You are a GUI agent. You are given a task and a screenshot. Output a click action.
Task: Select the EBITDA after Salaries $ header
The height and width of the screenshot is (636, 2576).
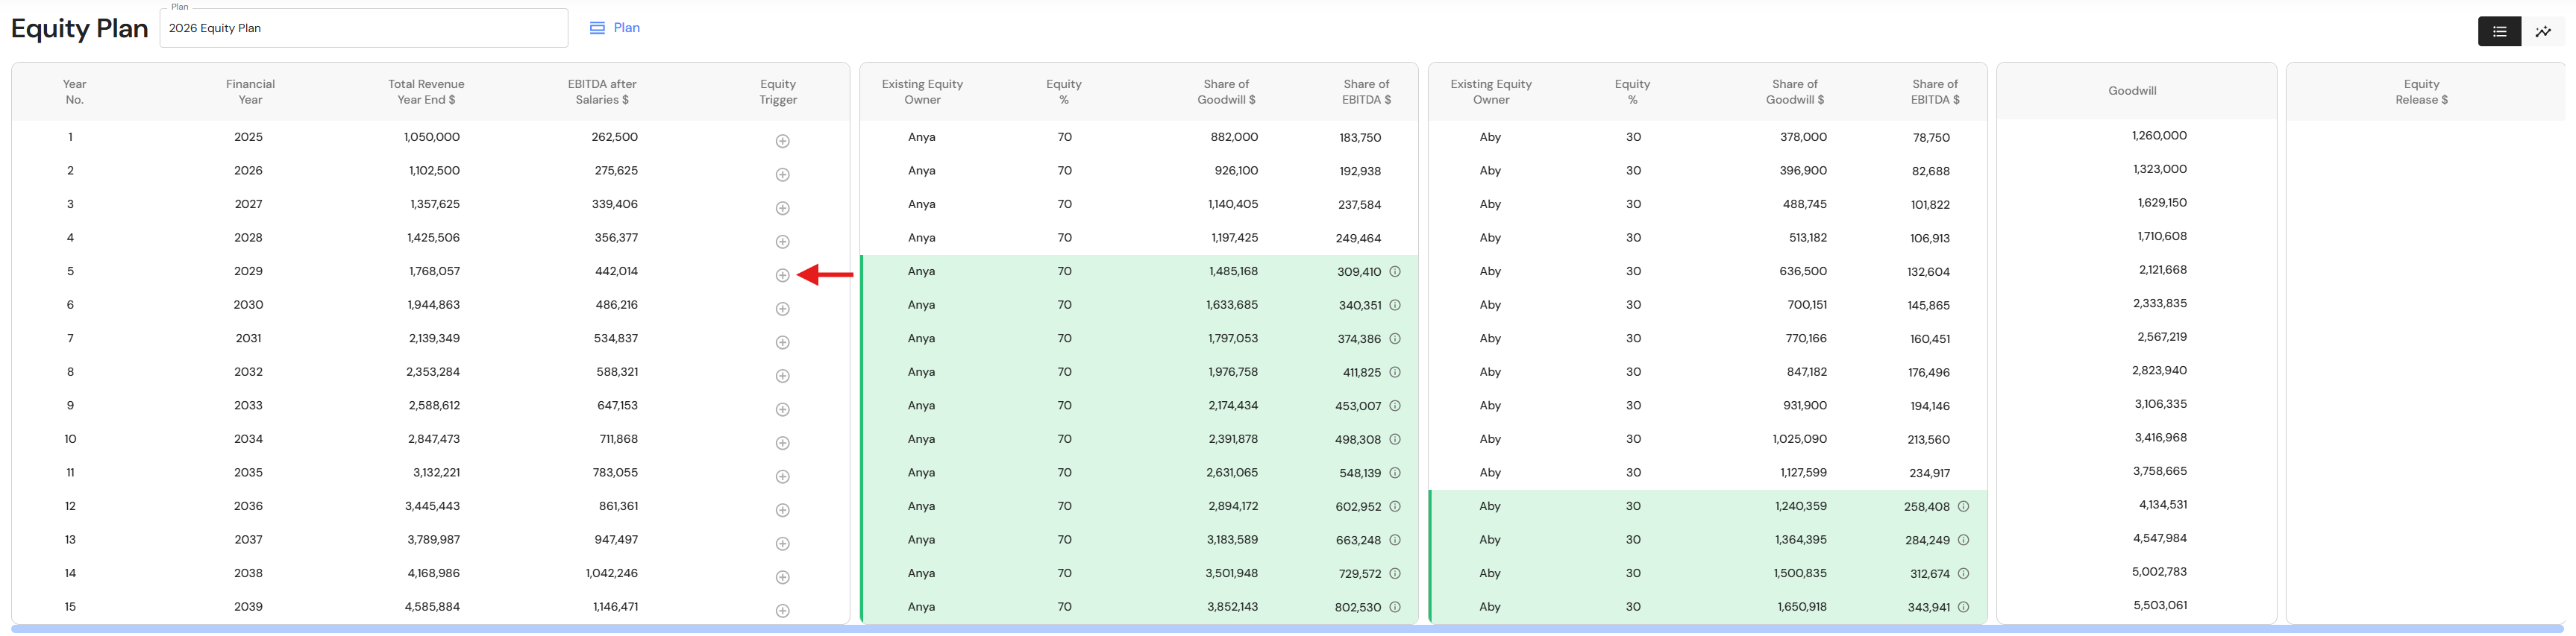click(x=602, y=92)
